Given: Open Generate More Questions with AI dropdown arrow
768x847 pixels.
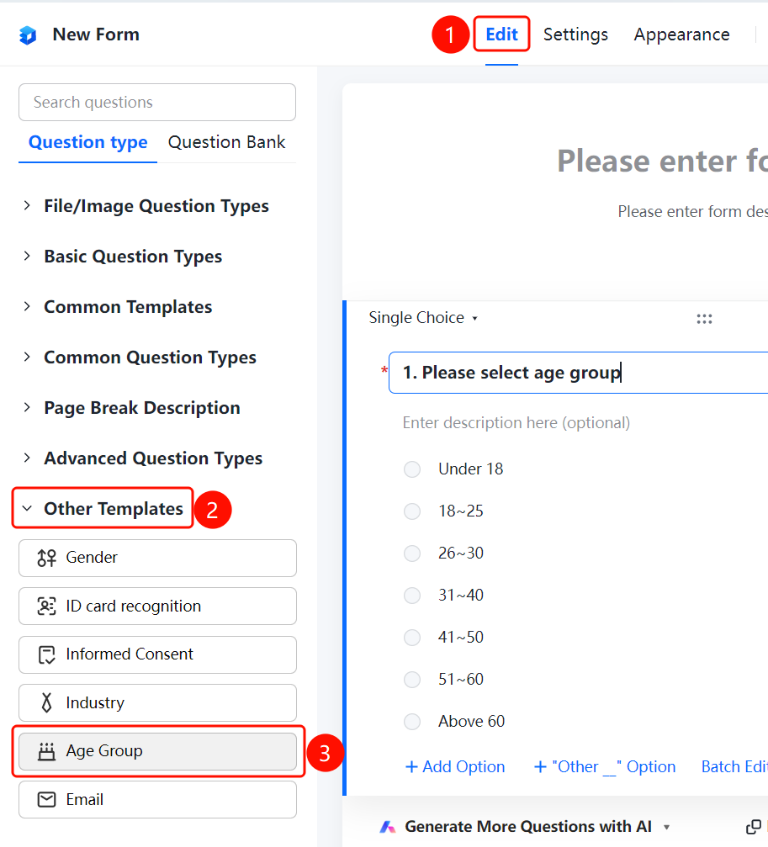Looking at the screenshot, I should (x=667, y=827).
